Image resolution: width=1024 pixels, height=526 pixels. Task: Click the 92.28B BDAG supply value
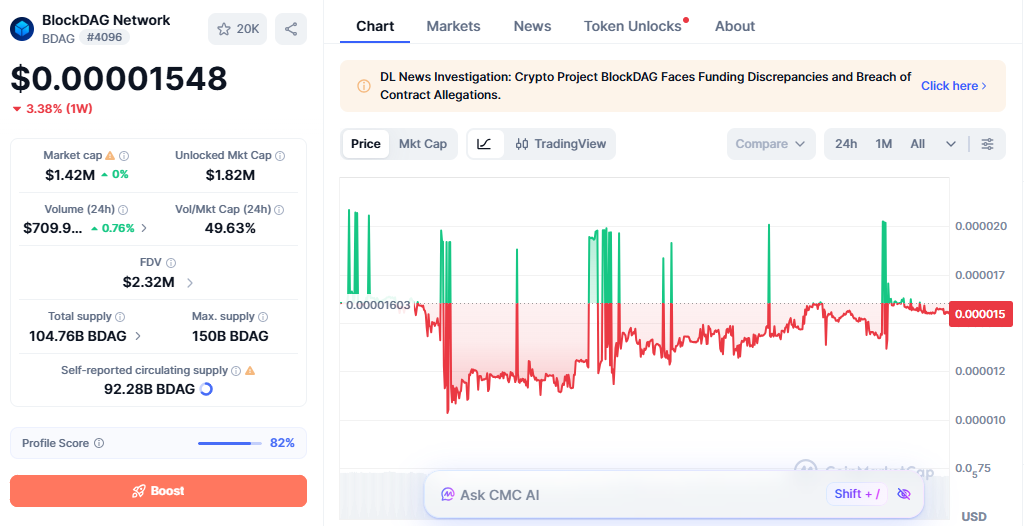click(x=150, y=389)
